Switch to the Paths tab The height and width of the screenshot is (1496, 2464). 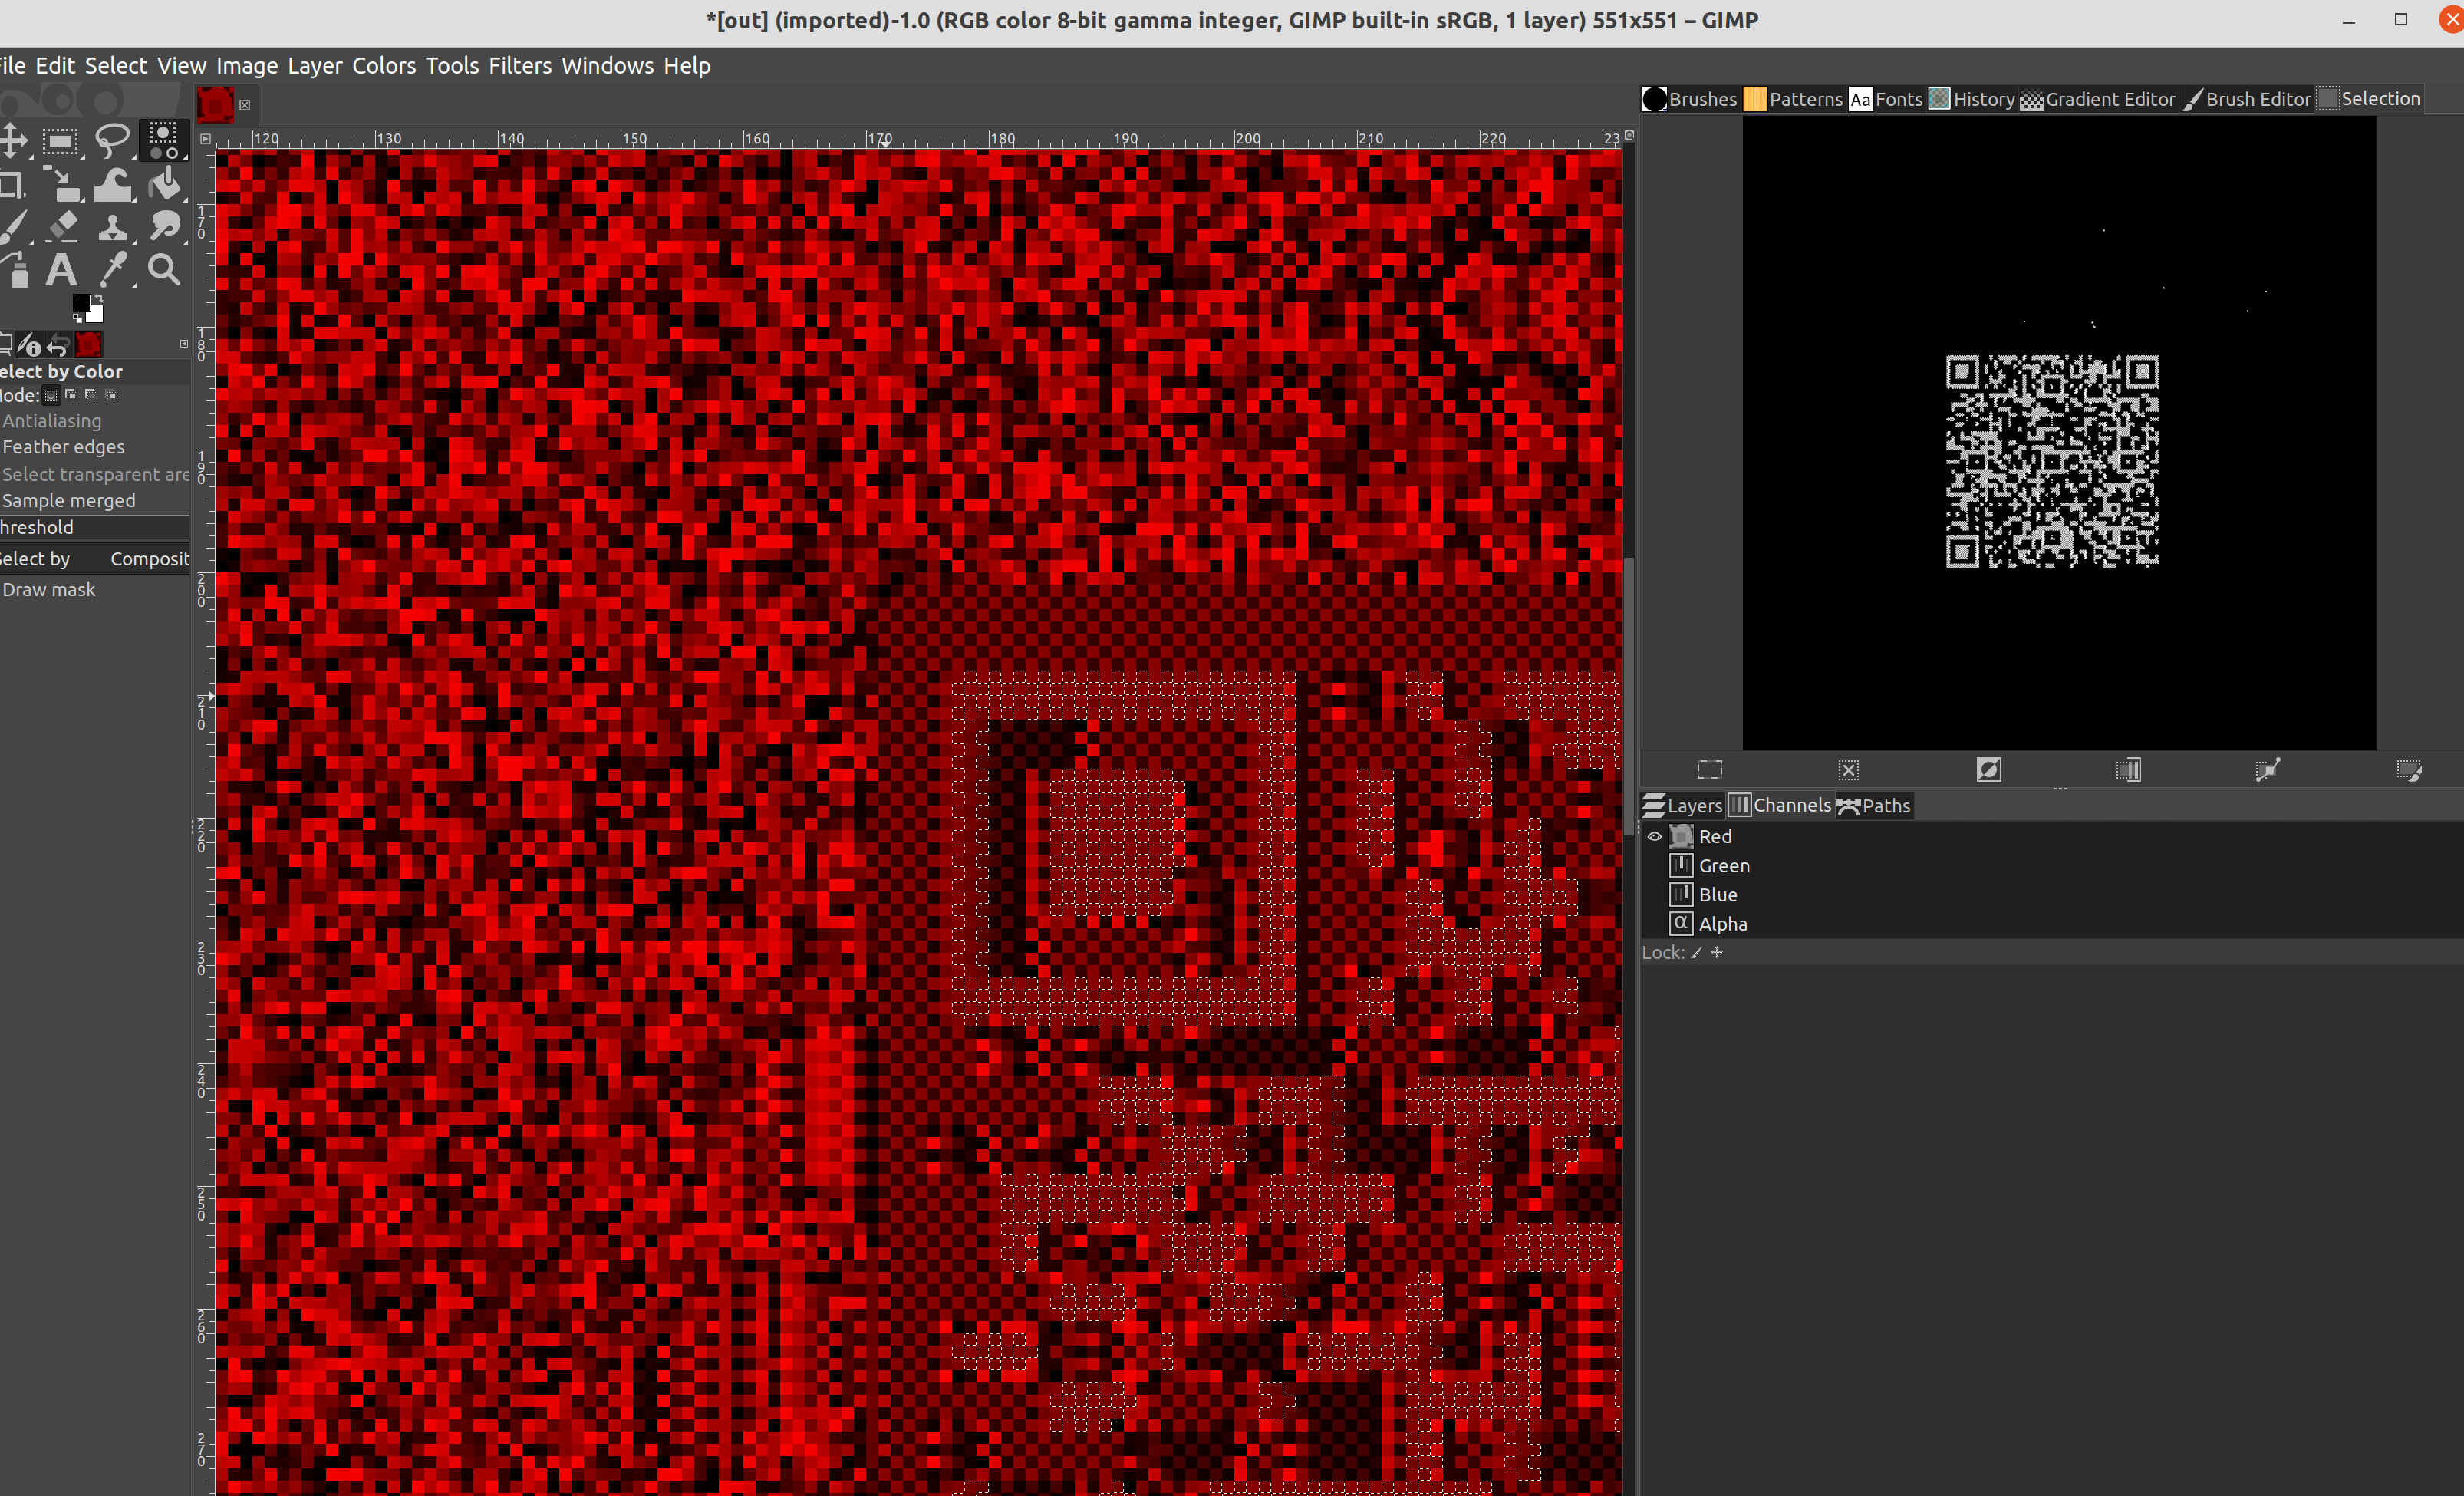tap(1874, 805)
